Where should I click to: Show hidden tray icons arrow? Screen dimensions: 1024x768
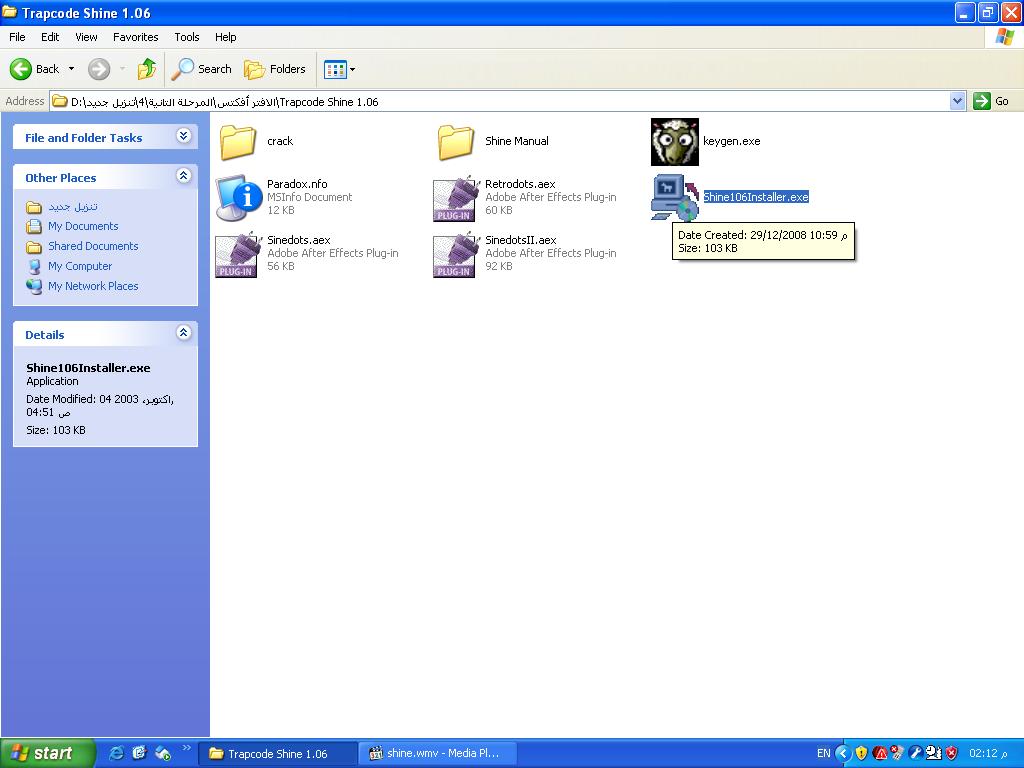pyautogui.click(x=843, y=754)
